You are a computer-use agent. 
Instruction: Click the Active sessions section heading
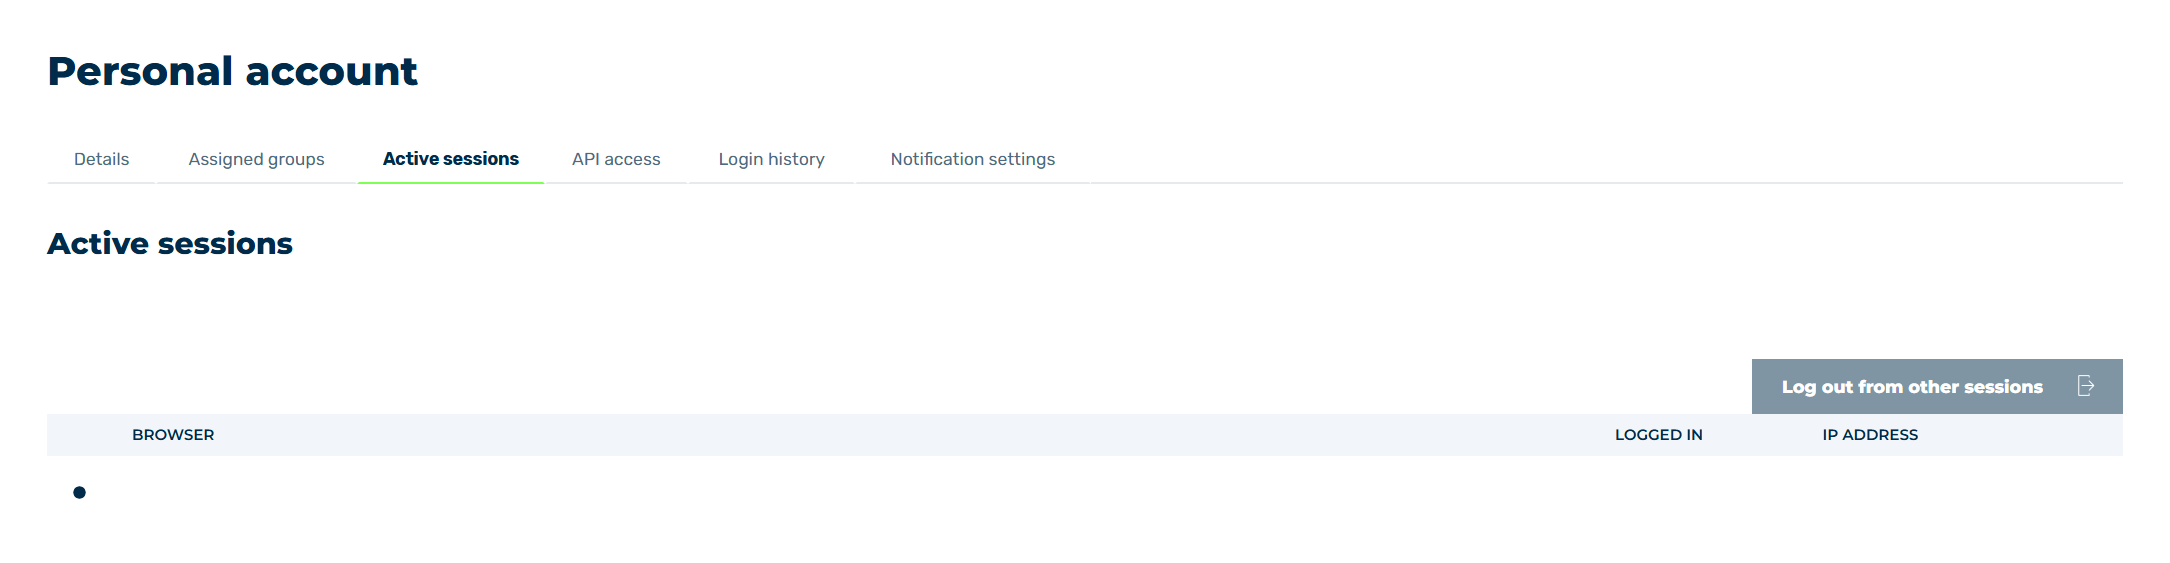click(170, 243)
